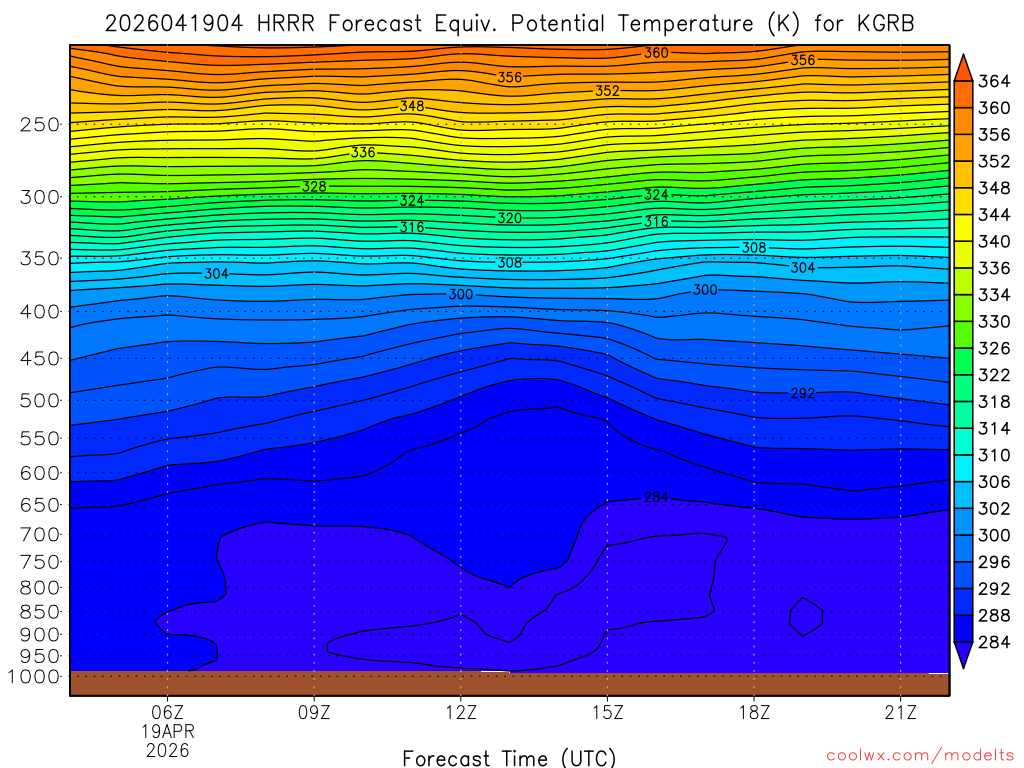Click the 334 value on the color scale

[x=994, y=295]
